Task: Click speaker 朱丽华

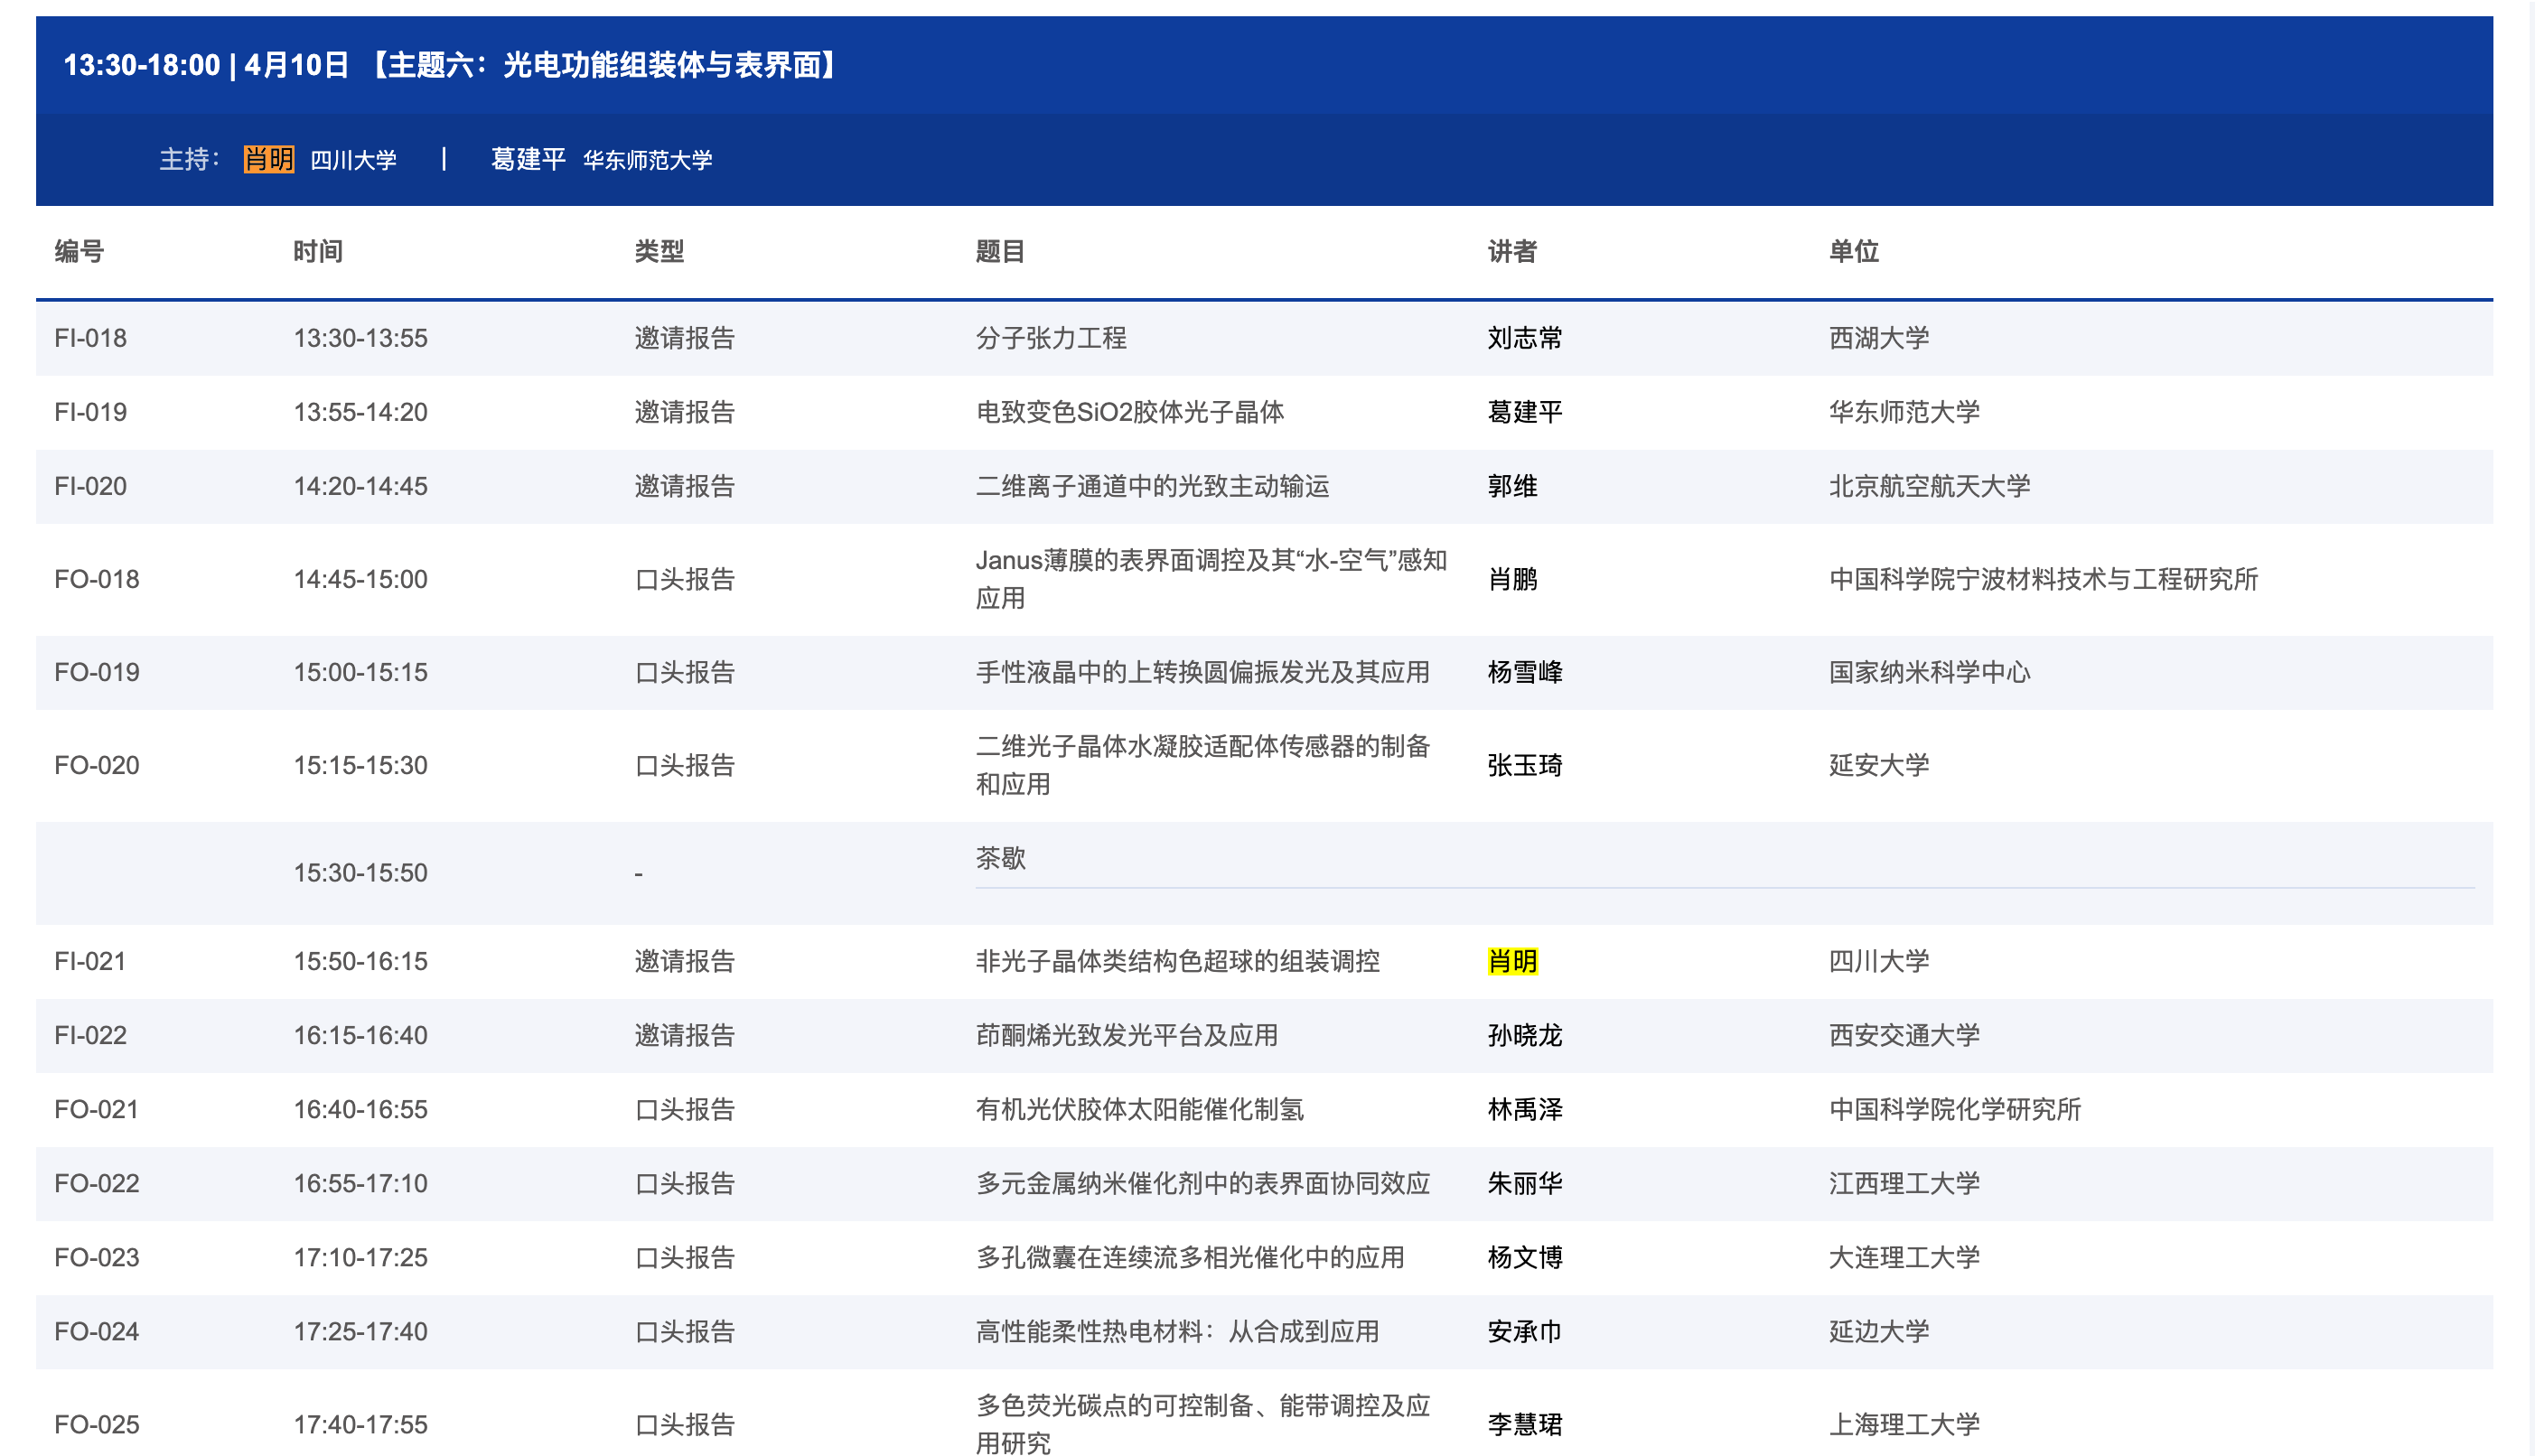Action: (x=1524, y=1183)
